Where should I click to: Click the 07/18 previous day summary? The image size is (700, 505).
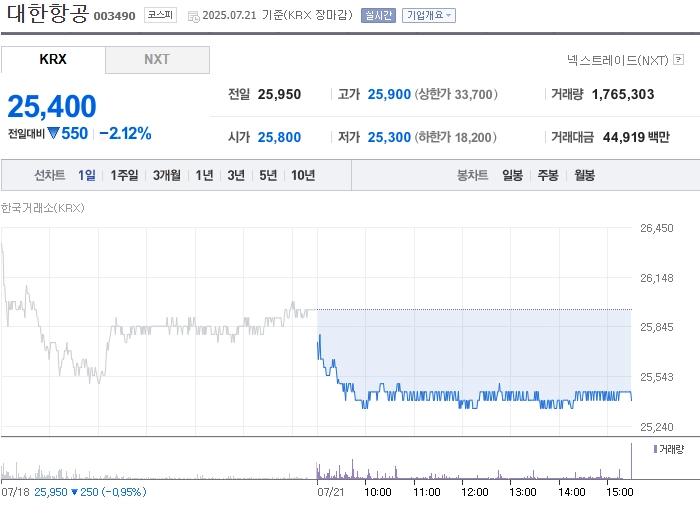coord(74,492)
